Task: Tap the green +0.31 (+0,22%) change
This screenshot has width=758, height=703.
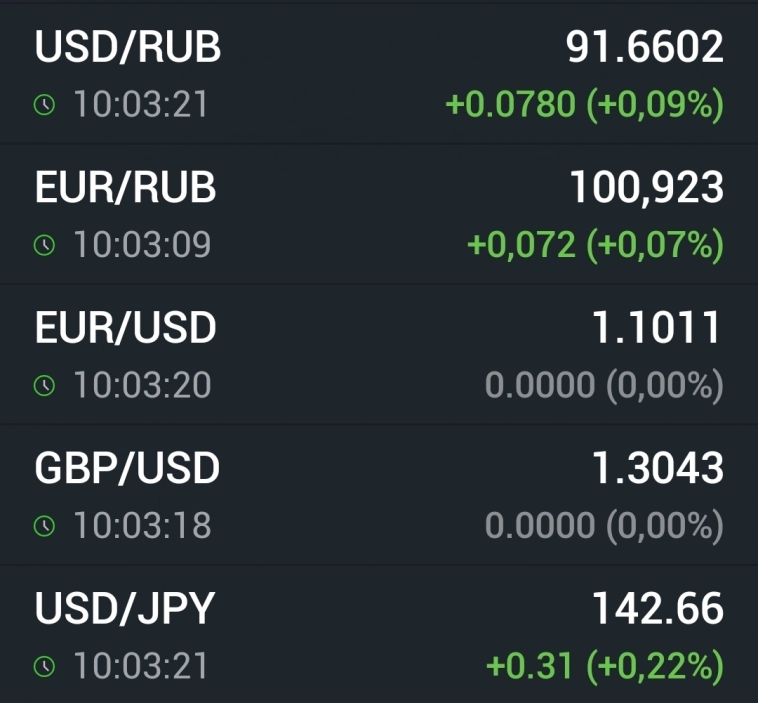Action: (x=604, y=666)
